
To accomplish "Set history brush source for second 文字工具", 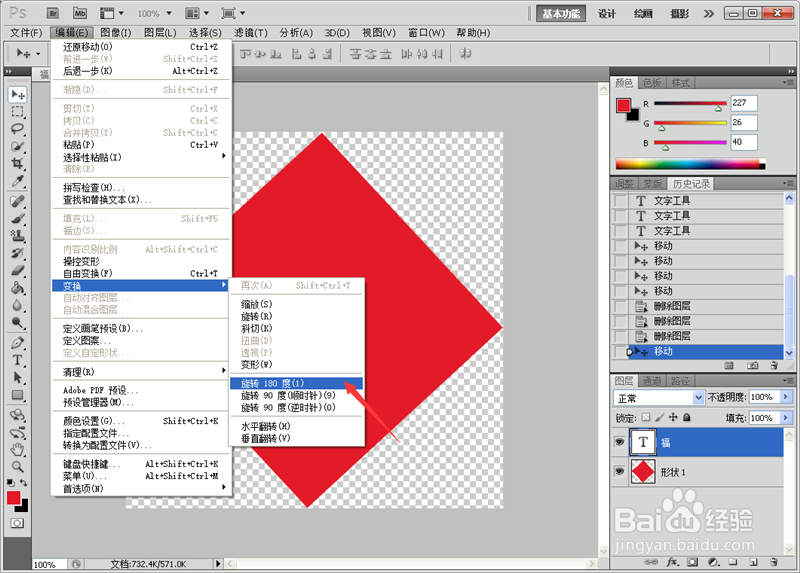I will 620,216.
